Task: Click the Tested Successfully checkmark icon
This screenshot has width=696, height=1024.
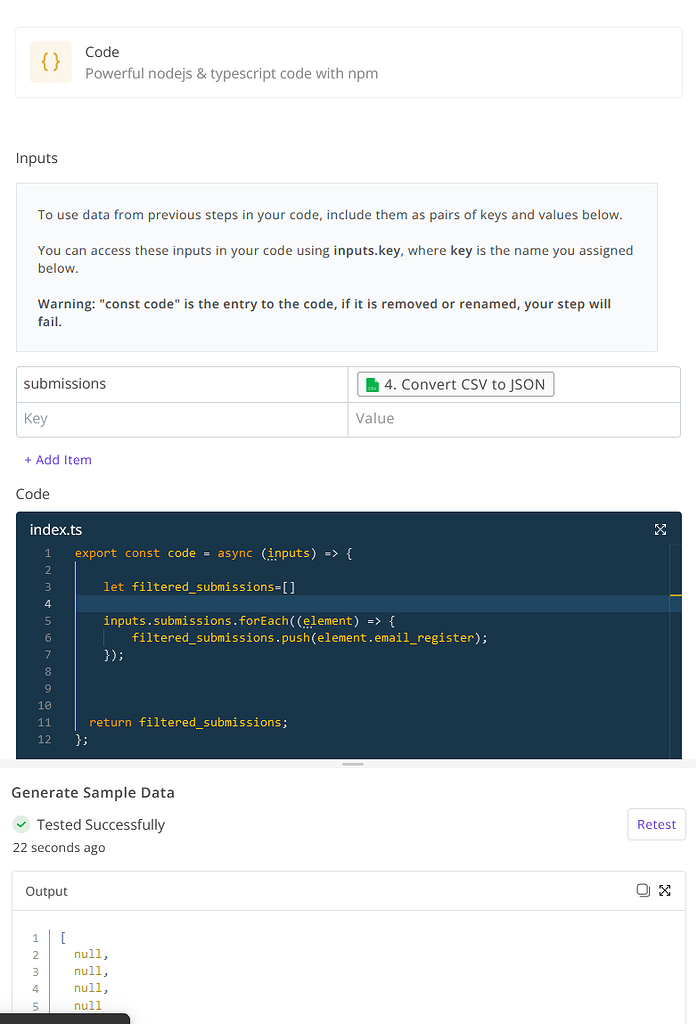Action: [21, 824]
